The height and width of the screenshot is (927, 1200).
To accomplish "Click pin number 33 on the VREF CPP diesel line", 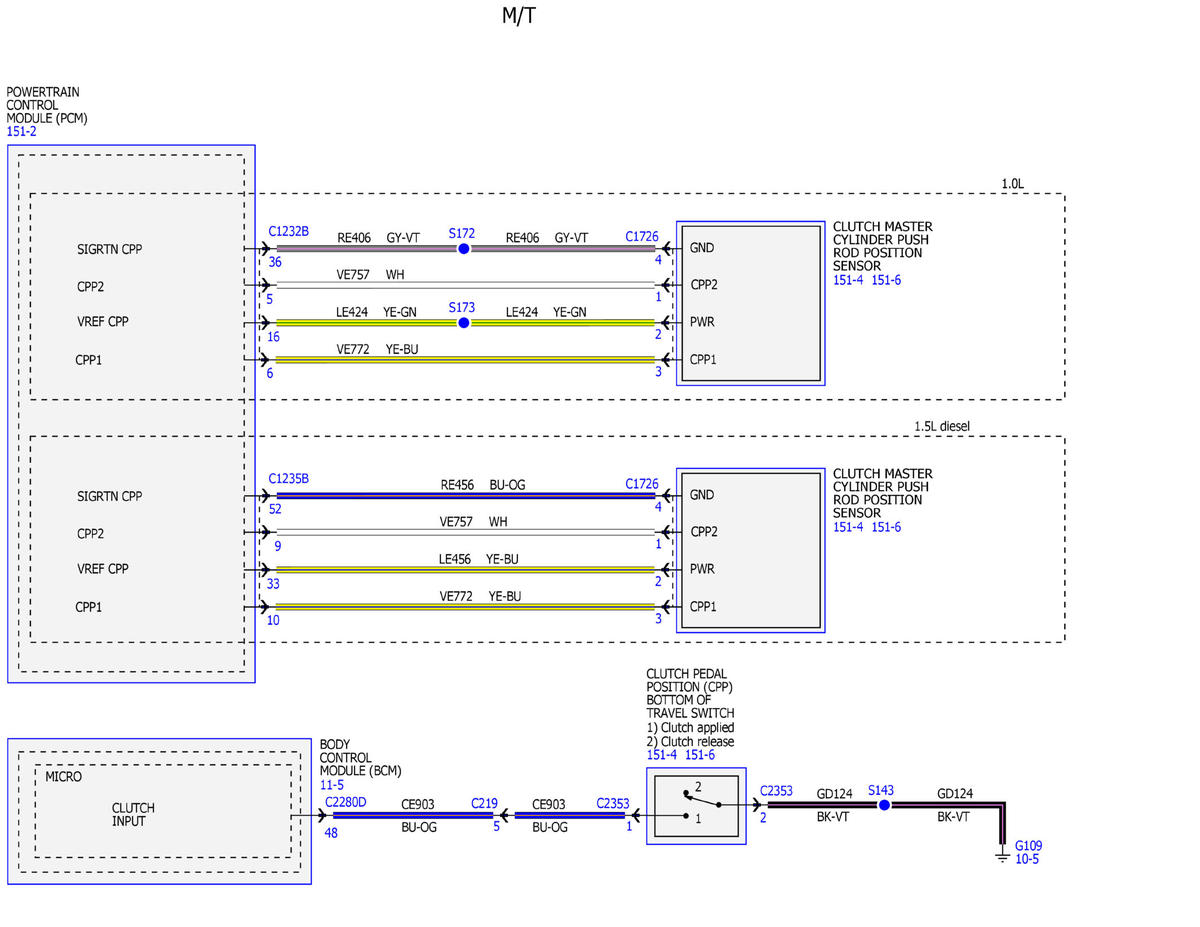I will (271, 583).
